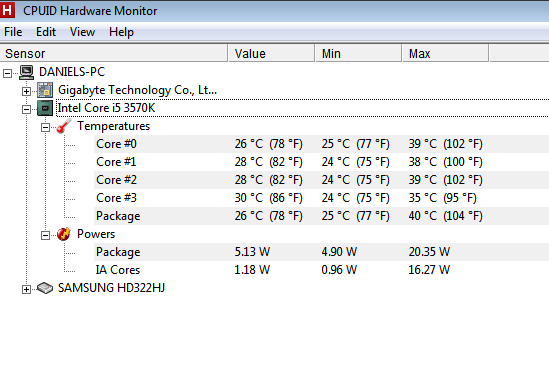Select the Powers label
The height and width of the screenshot is (389, 549).
point(96,234)
